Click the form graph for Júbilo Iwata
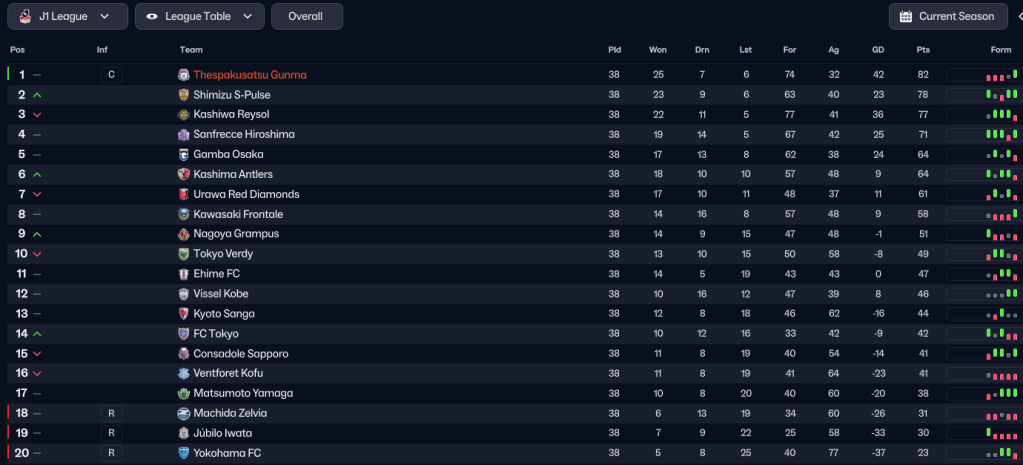Viewport: 1023px width, 465px height. point(982,433)
